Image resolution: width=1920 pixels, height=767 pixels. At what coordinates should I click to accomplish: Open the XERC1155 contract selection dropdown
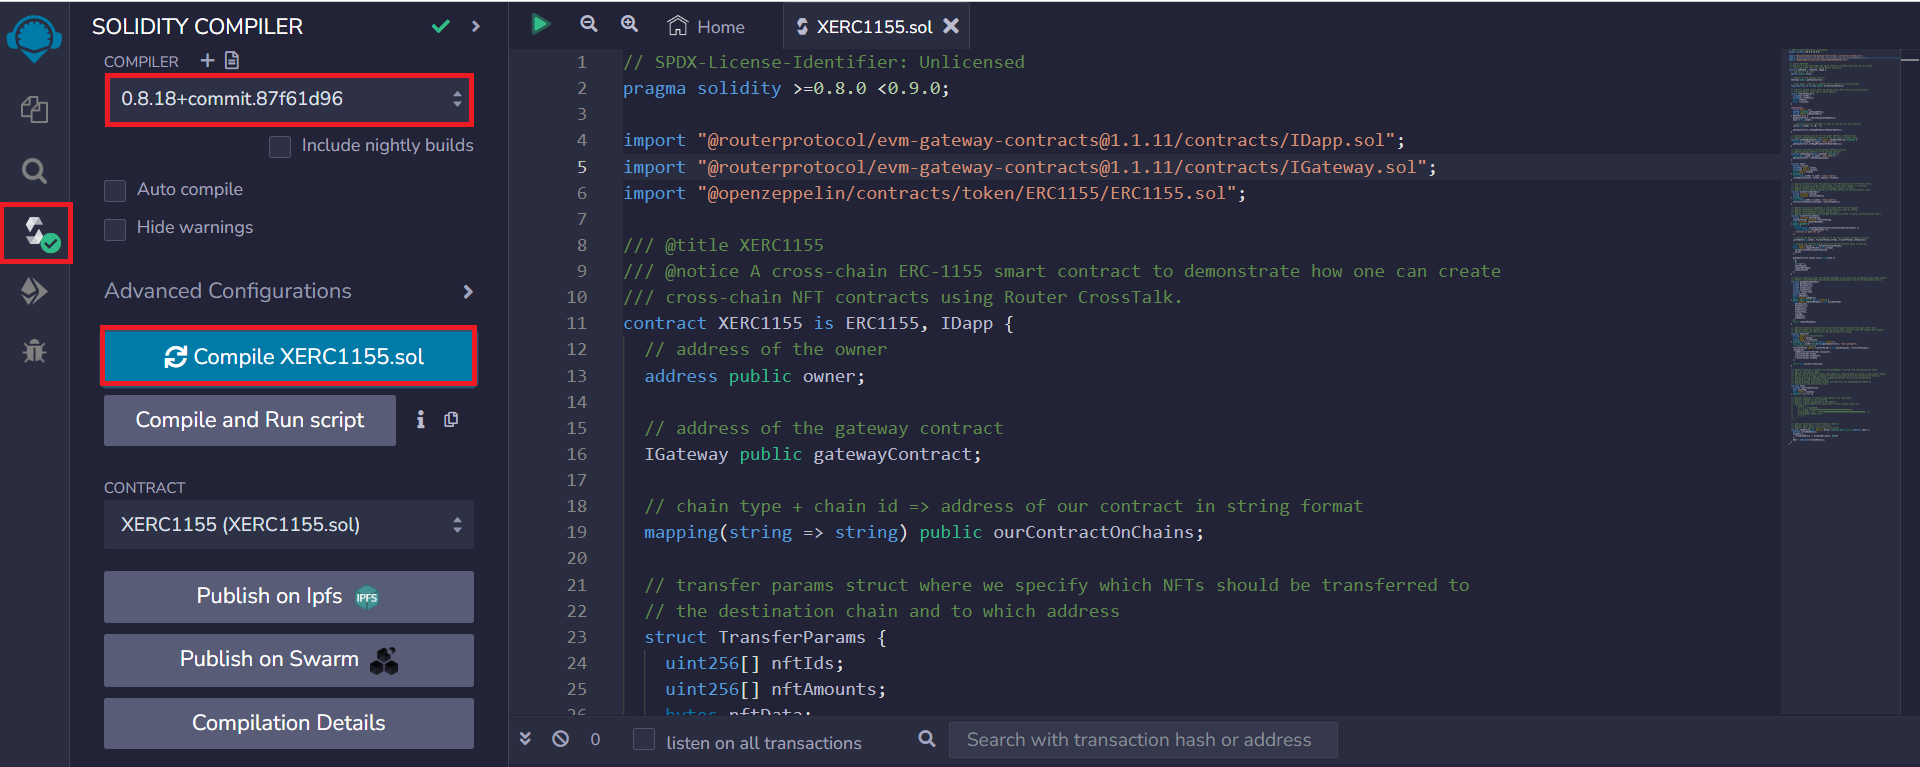tap(289, 525)
